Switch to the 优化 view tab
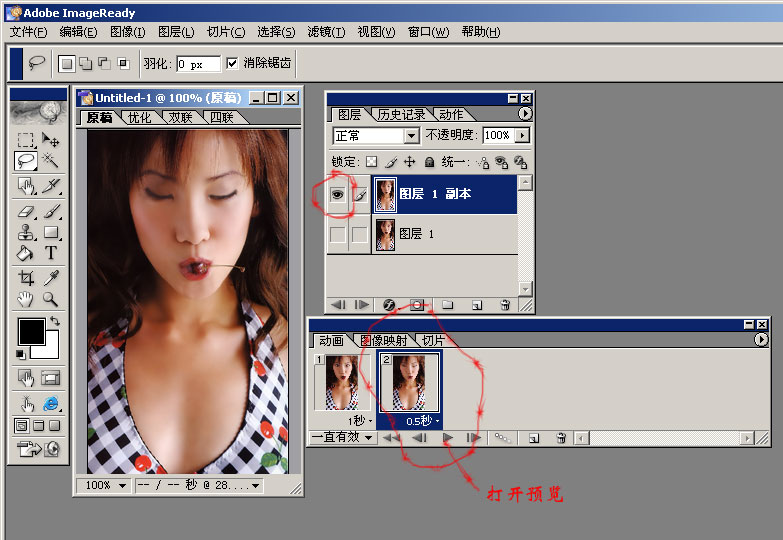783x540 pixels. (139, 118)
